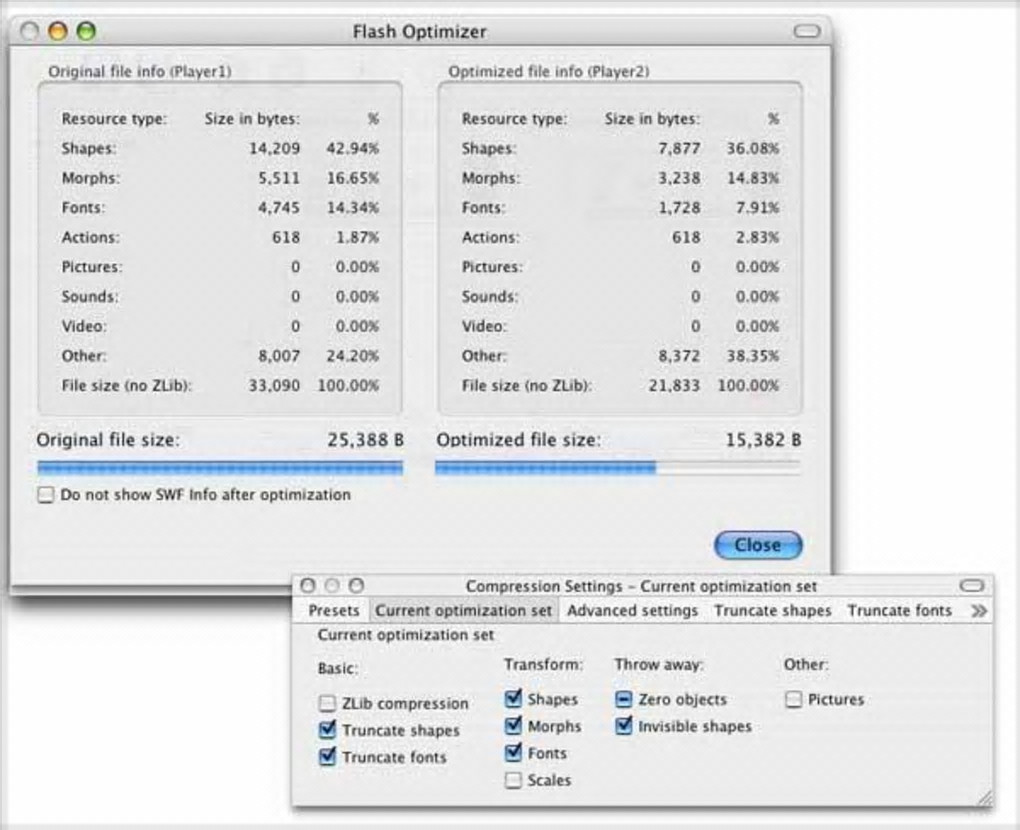The image size is (1020, 830).
Task: Switch to the Presets tab
Action: pos(334,611)
